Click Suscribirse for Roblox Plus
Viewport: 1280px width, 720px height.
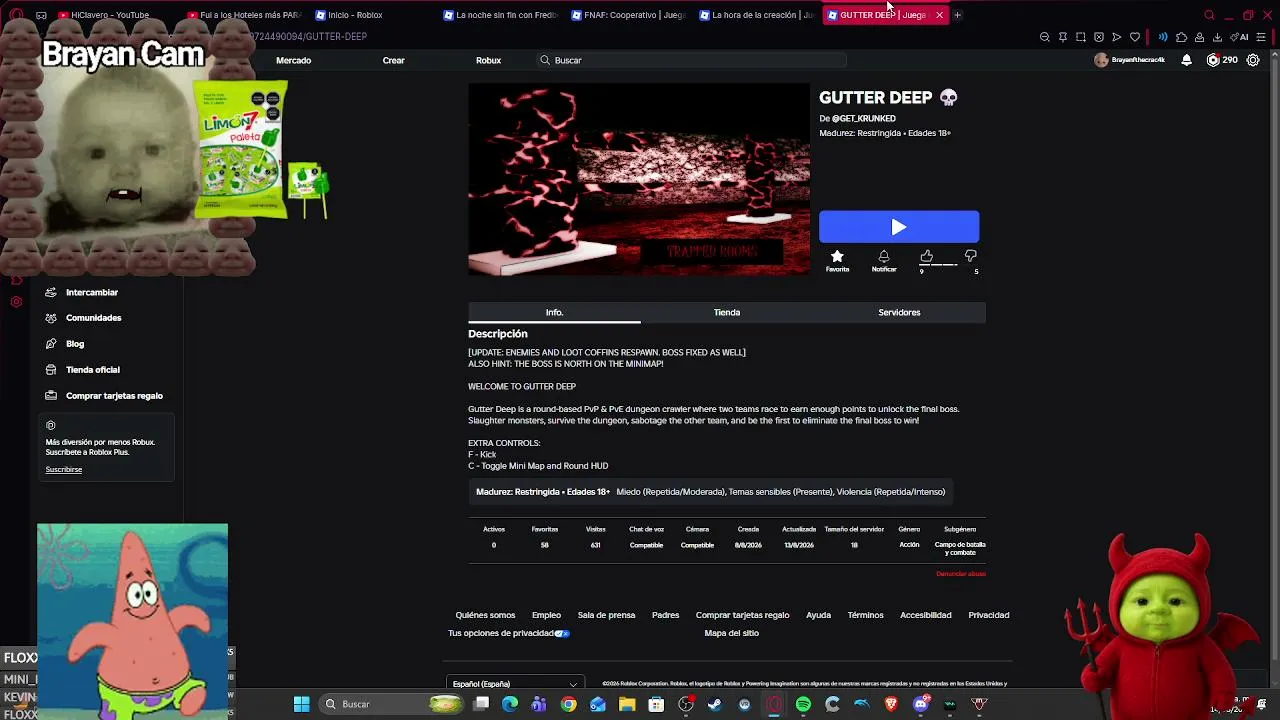64,470
